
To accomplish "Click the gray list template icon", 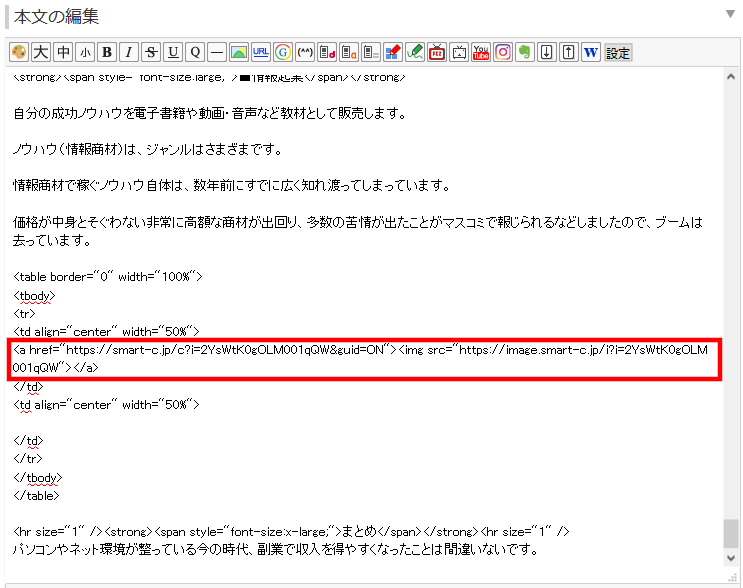I will tap(371, 52).
